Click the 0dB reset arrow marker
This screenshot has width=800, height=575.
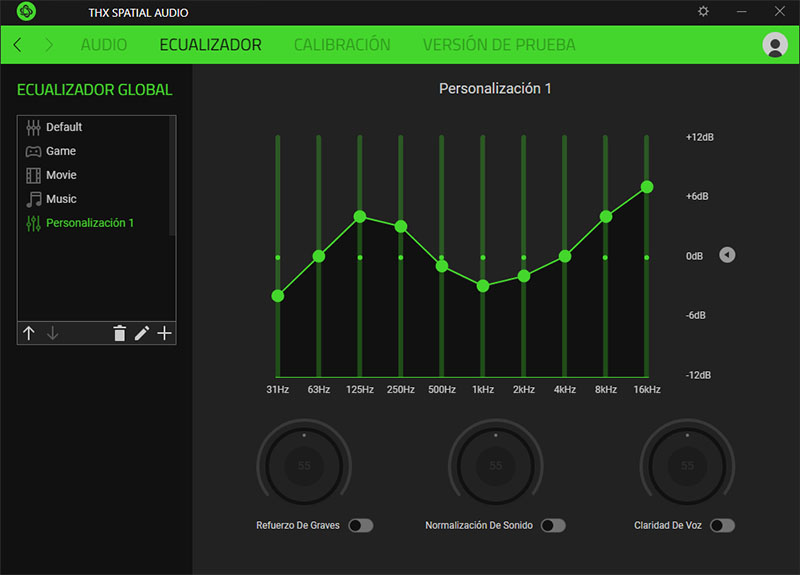point(727,255)
